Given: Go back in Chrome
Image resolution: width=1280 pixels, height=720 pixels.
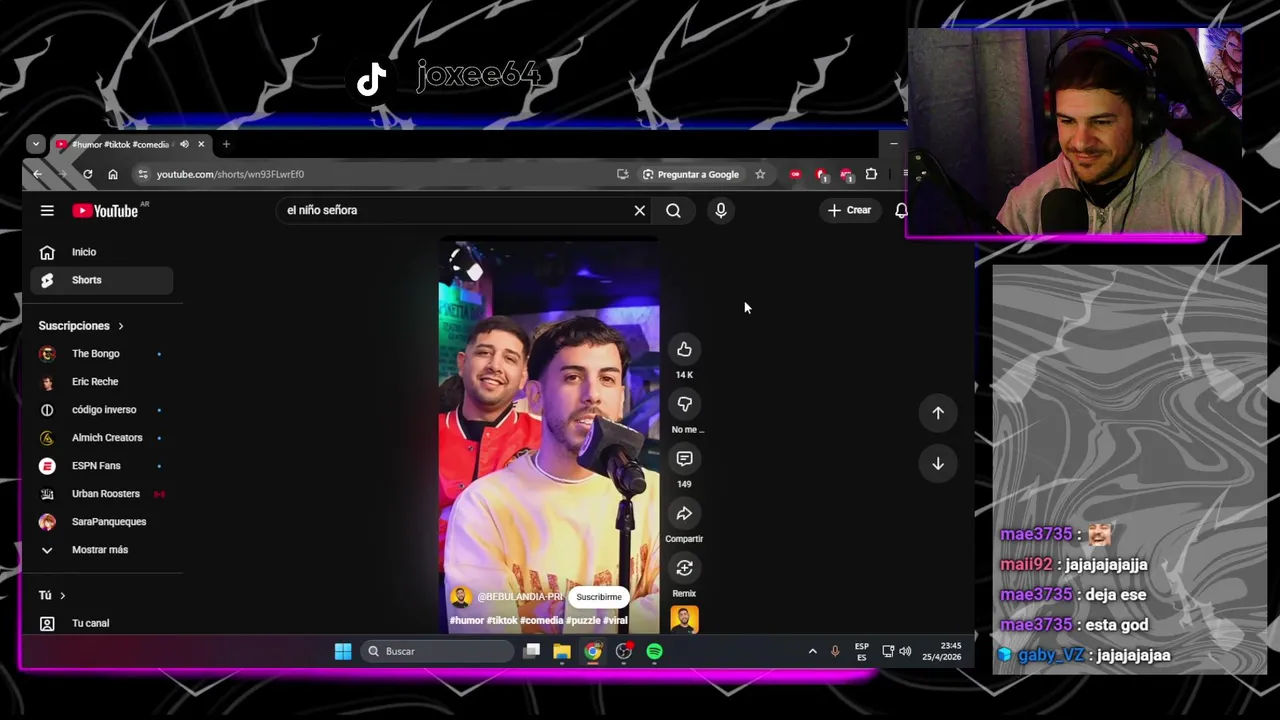Looking at the screenshot, I should click(x=37, y=174).
